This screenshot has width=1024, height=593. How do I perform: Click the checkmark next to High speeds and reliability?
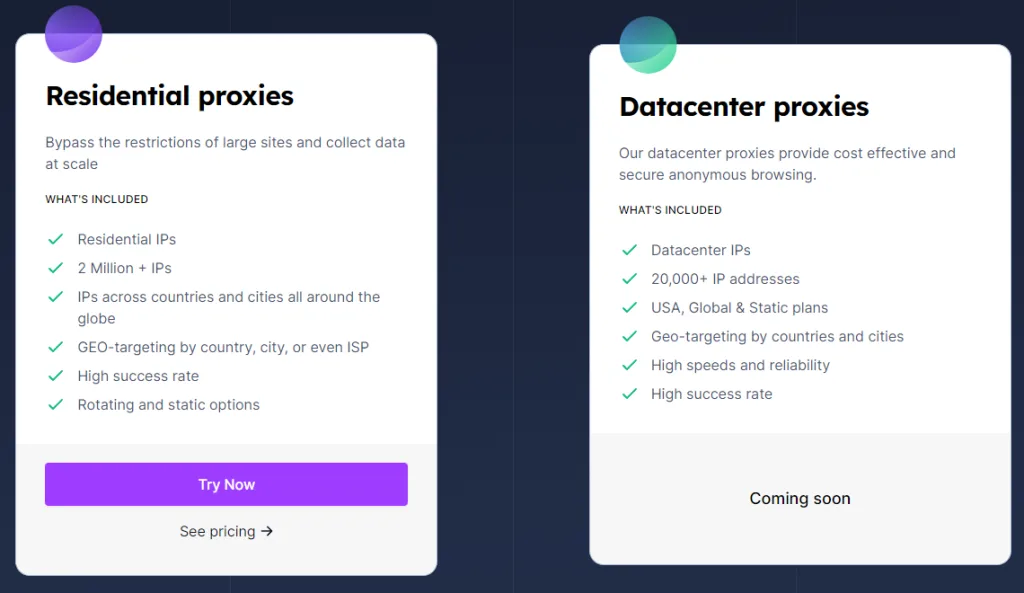click(x=629, y=365)
